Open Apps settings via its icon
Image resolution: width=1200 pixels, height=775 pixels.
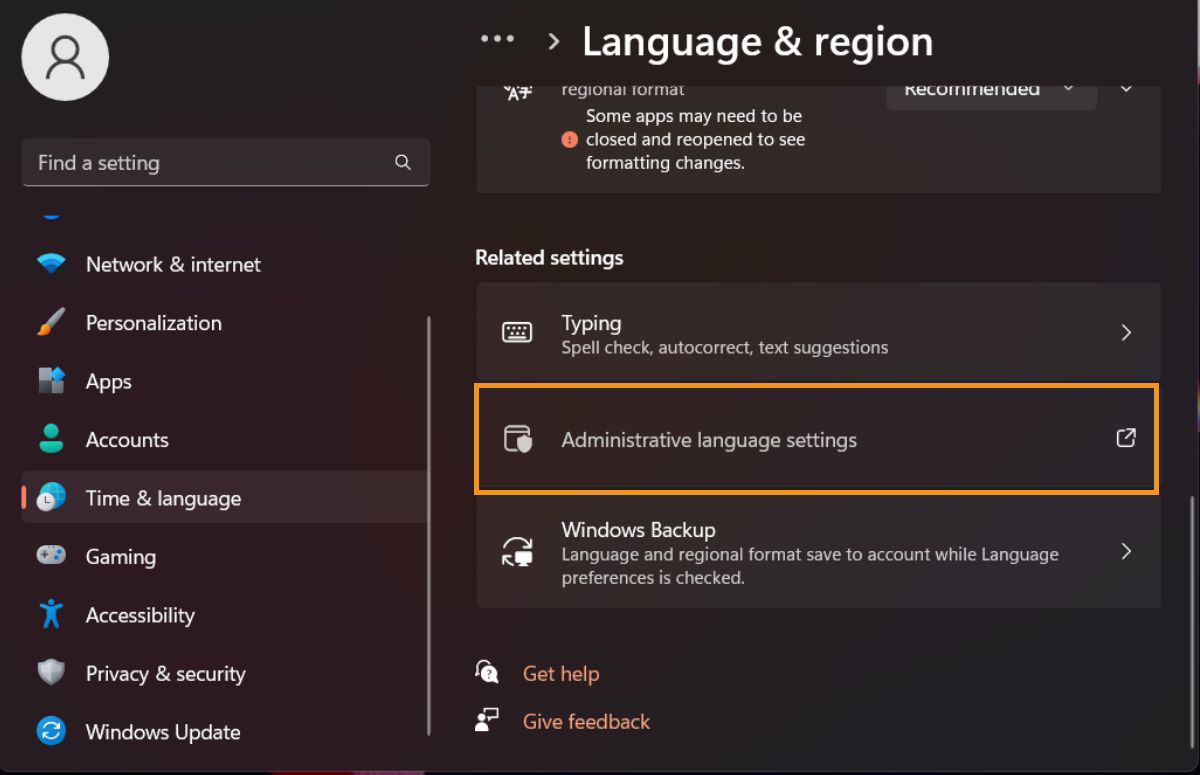point(50,381)
